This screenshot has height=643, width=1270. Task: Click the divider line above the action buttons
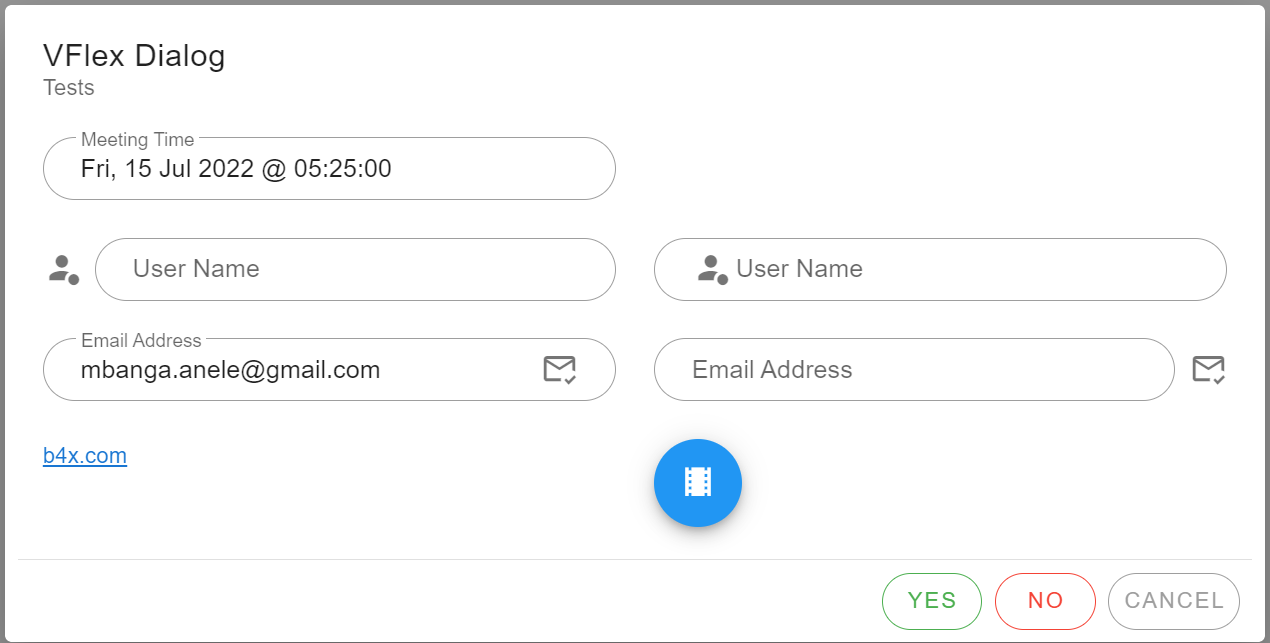635,559
